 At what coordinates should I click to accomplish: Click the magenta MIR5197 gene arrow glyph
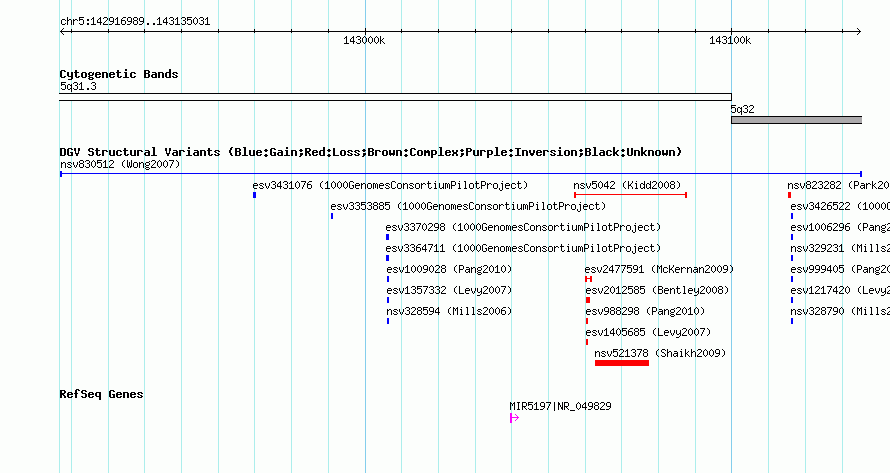514,418
